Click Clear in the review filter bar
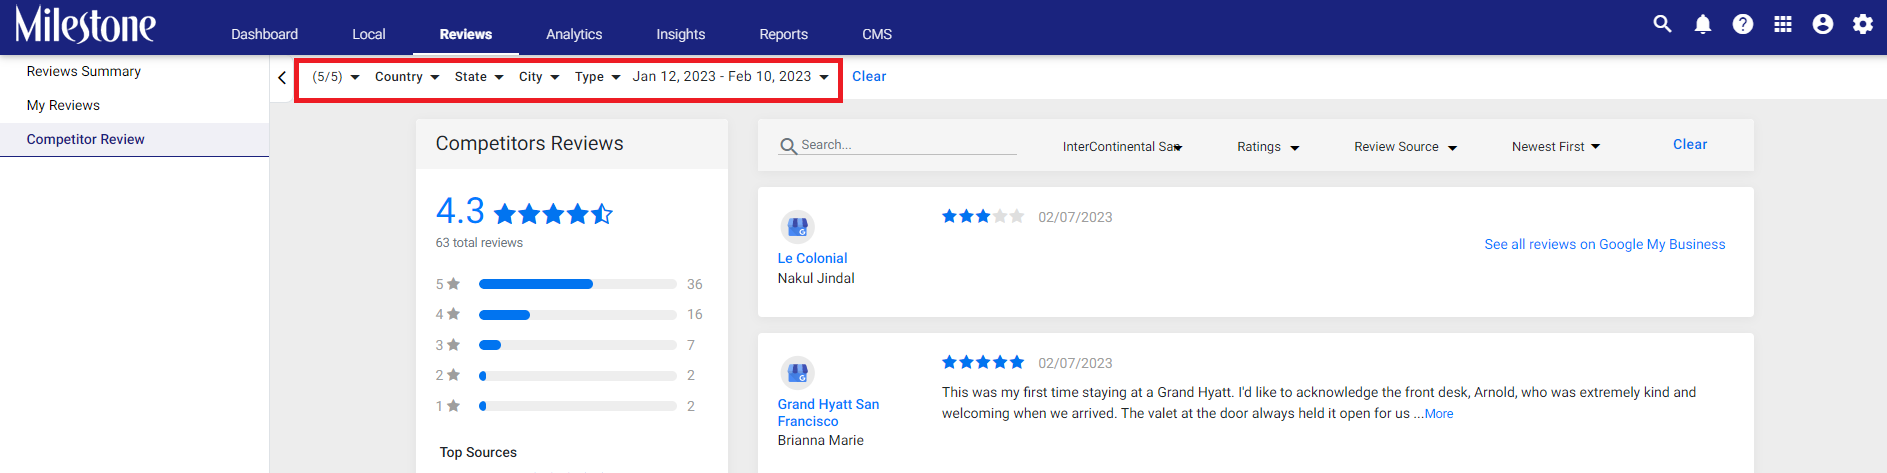Viewport: 1887px width, 473px height. (x=1690, y=145)
